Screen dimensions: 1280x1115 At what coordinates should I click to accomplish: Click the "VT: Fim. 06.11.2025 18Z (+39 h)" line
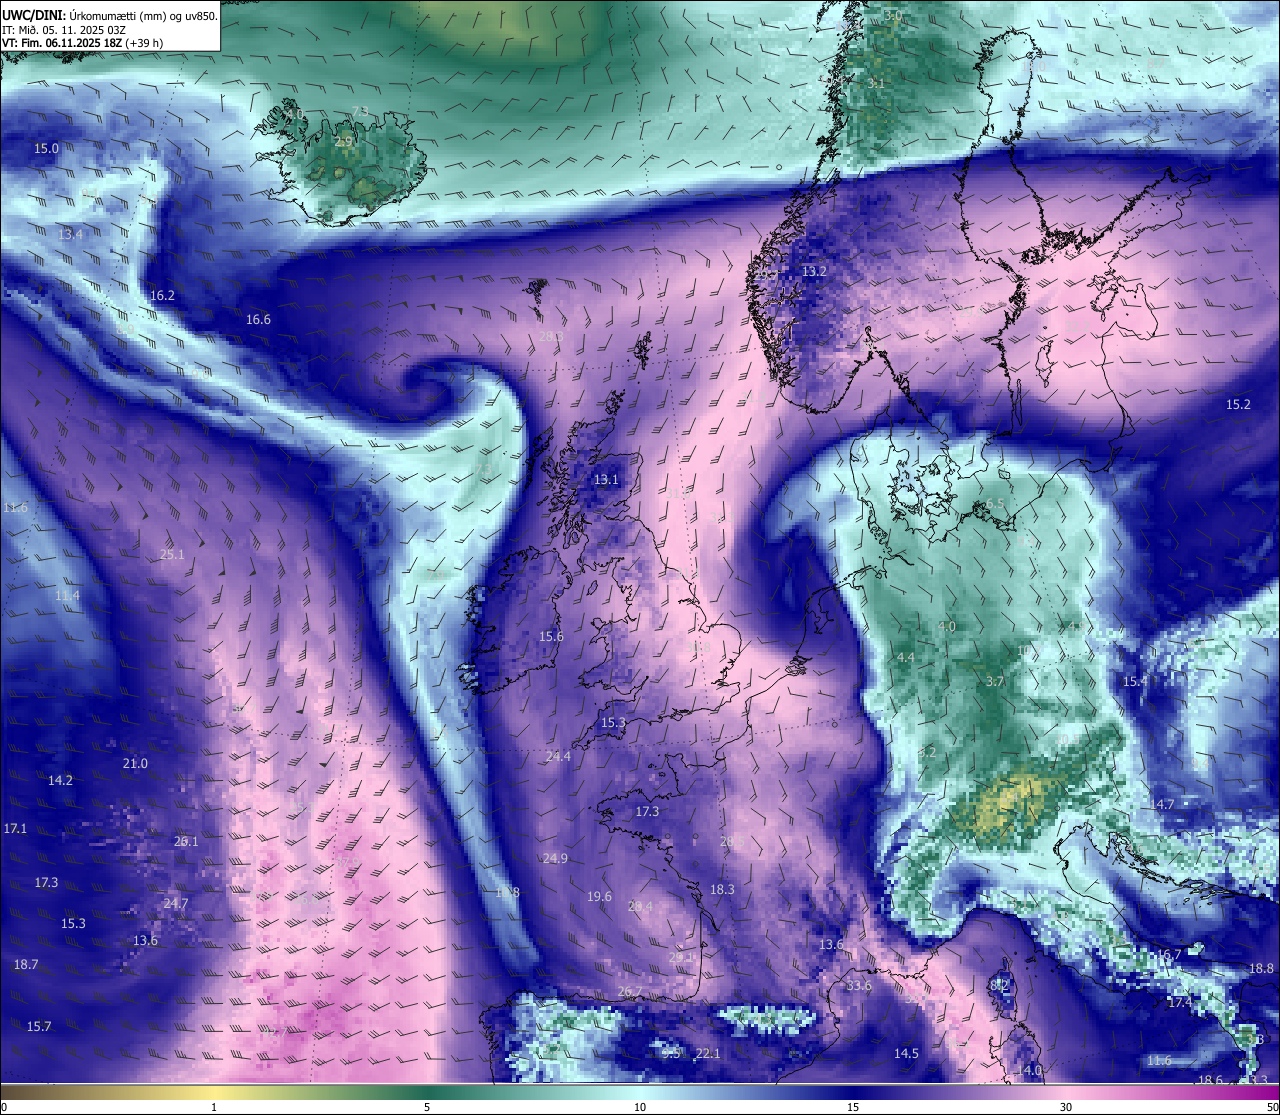[82, 43]
